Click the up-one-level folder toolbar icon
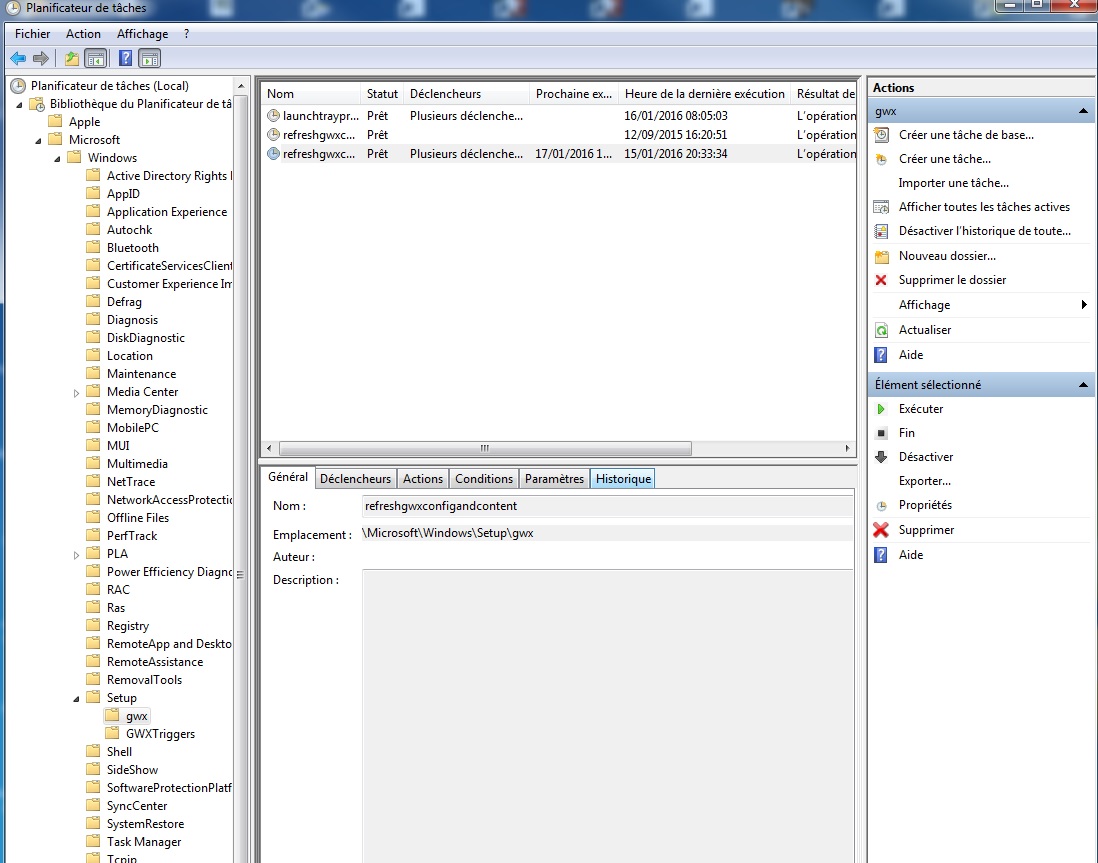Image resolution: width=1098 pixels, height=863 pixels. (x=71, y=58)
